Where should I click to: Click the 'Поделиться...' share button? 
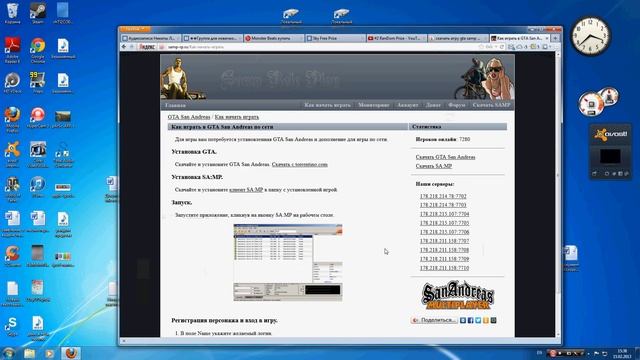tap(434, 320)
